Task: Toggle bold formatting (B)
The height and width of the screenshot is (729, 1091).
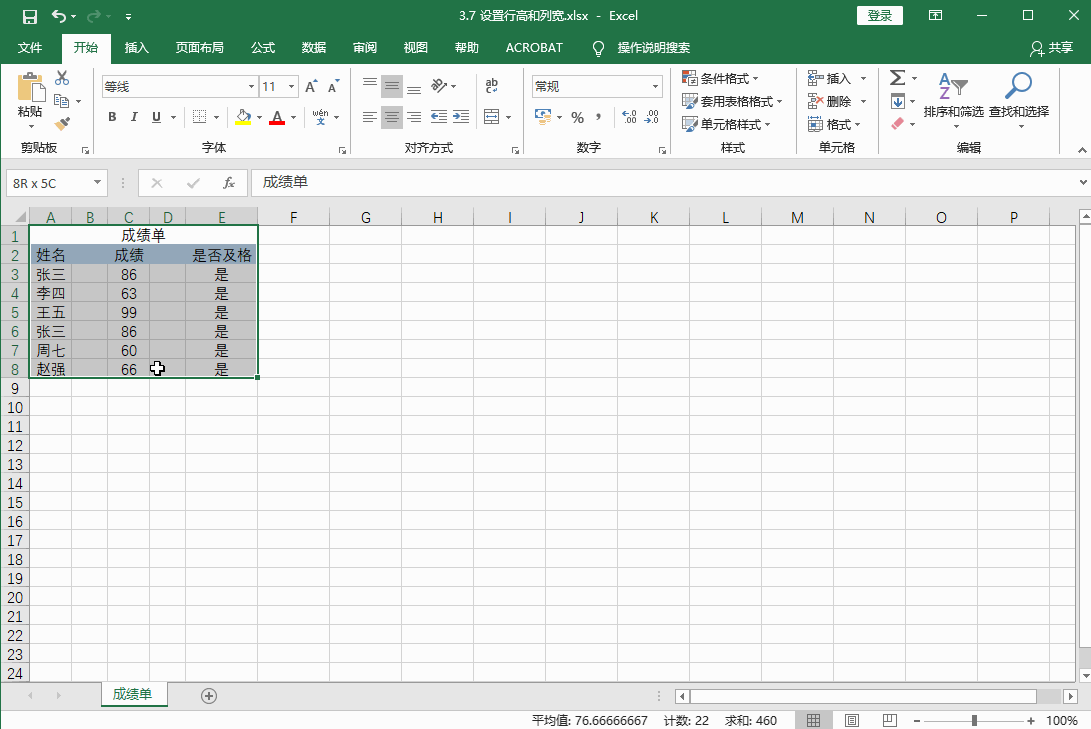Action: pyautogui.click(x=112, y=117)
